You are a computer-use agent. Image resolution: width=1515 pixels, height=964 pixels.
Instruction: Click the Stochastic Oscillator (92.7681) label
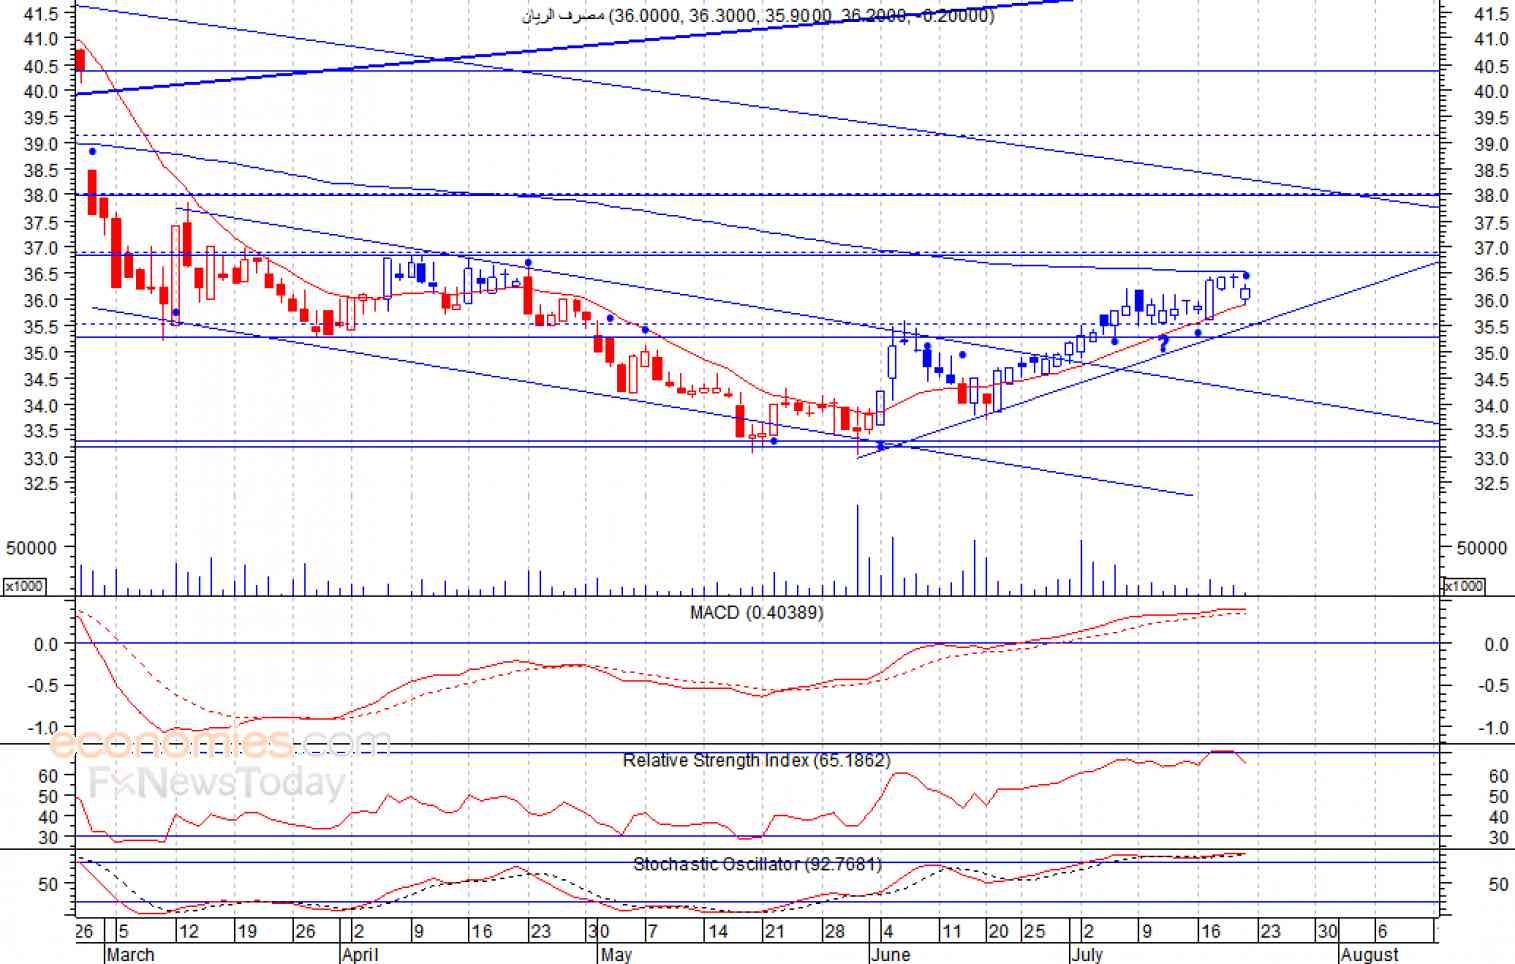(x=757, y=864)
